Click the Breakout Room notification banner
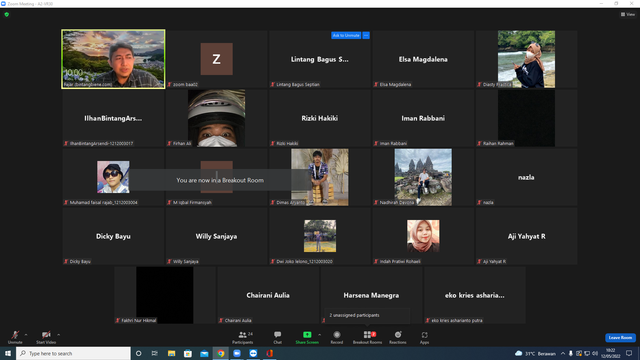Viewport: 640px width, 360px height. coord(220,180)
